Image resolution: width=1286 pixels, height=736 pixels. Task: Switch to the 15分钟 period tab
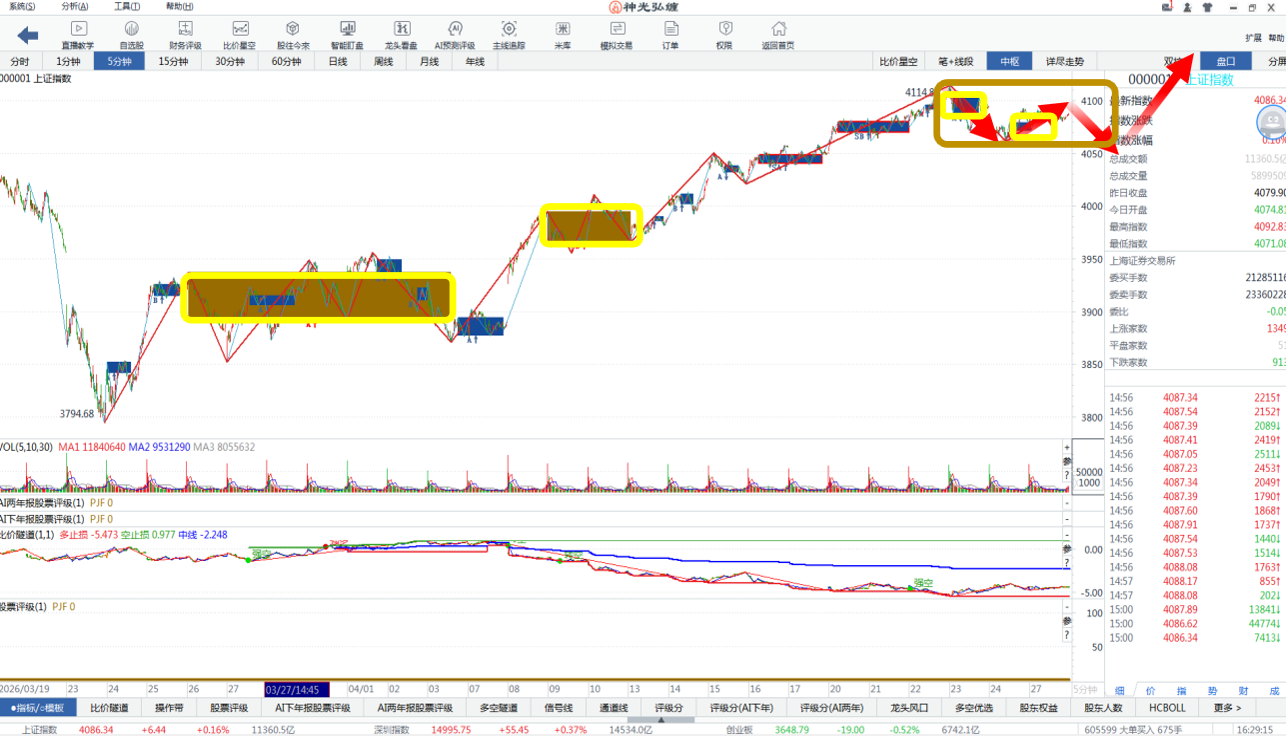coord(173,61)
